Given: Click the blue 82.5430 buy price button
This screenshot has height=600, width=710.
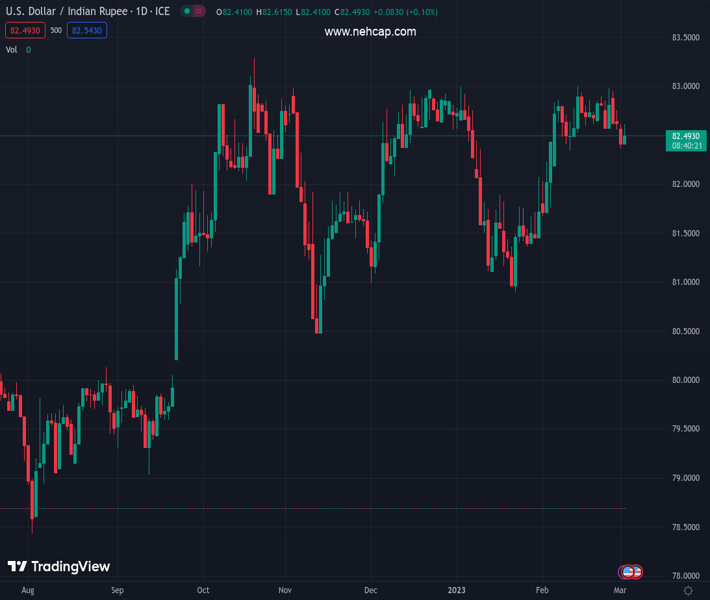Looking at the screenshot, I should tap(87, 30).
